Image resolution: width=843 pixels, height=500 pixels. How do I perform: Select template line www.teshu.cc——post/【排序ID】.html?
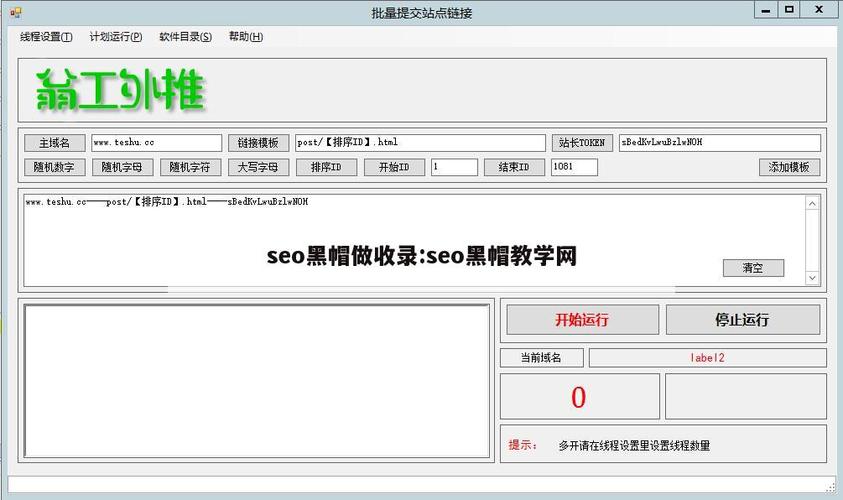click(167, 202)
